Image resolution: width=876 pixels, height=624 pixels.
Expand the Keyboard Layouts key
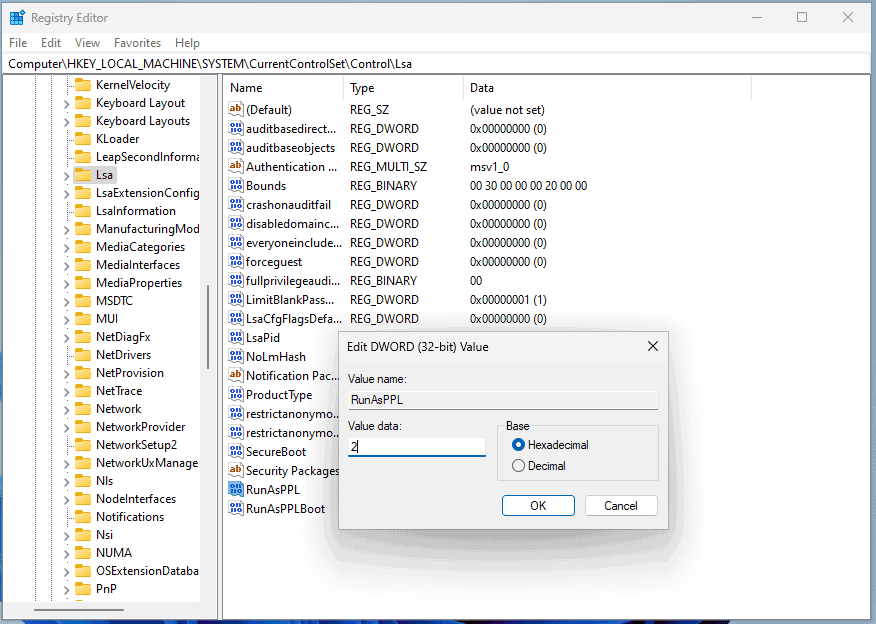tap(66, 122)
